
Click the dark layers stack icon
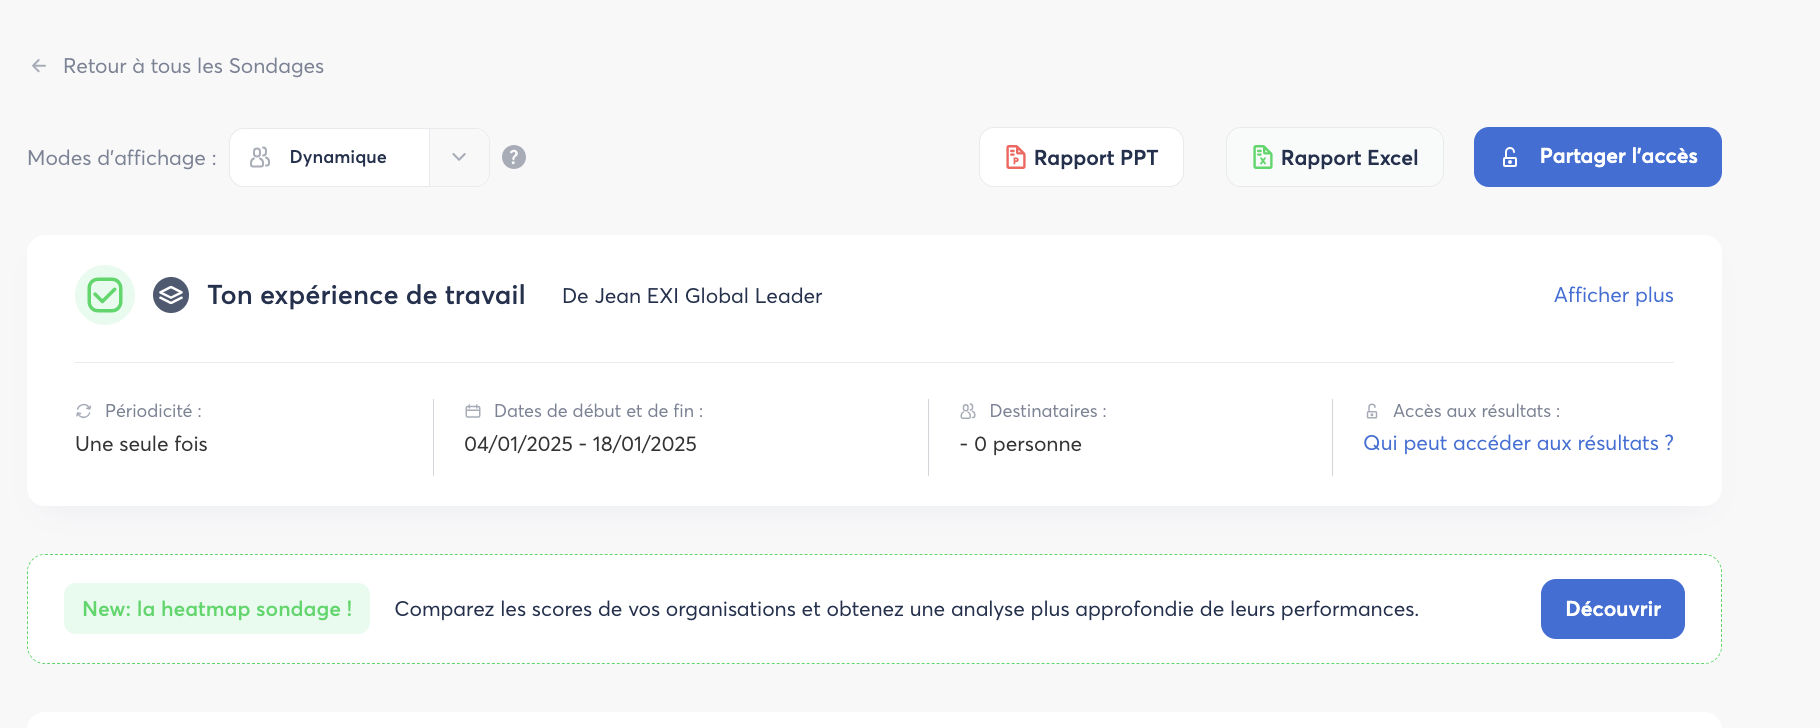(171, 295)
